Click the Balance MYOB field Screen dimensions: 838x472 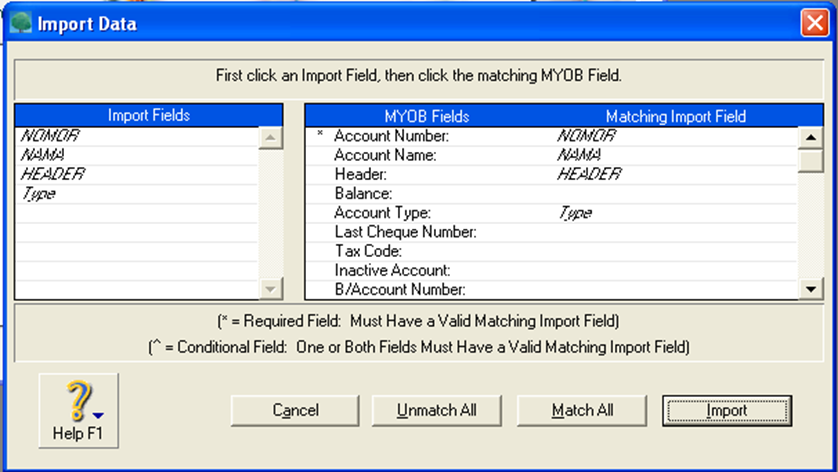click(363, 194)
